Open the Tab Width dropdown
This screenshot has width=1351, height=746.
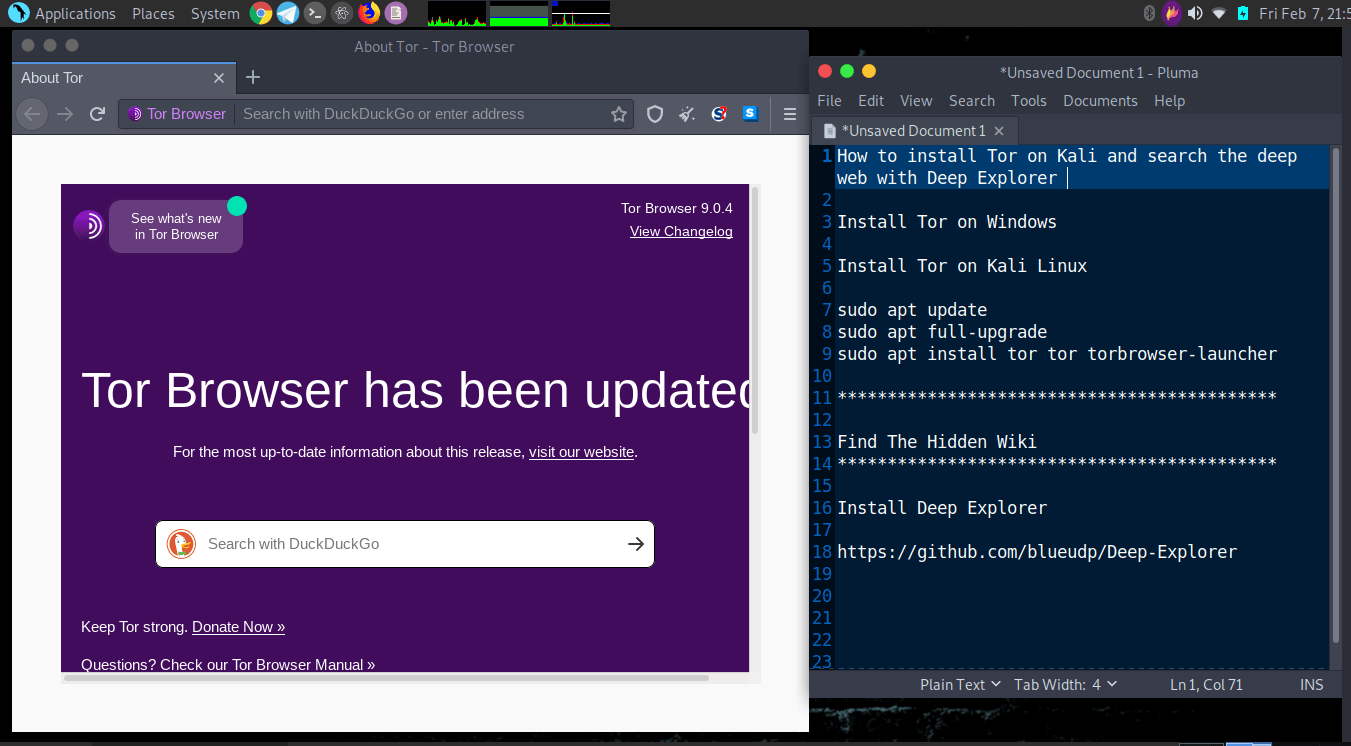click(x=1066, y=685)
